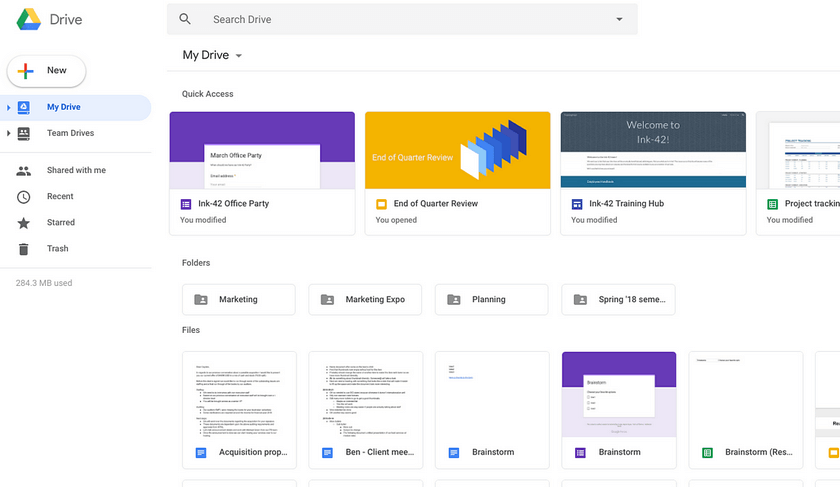840x487 pixels.
Task: Click the Google Drive logo icon
Action: click(28, 19)
